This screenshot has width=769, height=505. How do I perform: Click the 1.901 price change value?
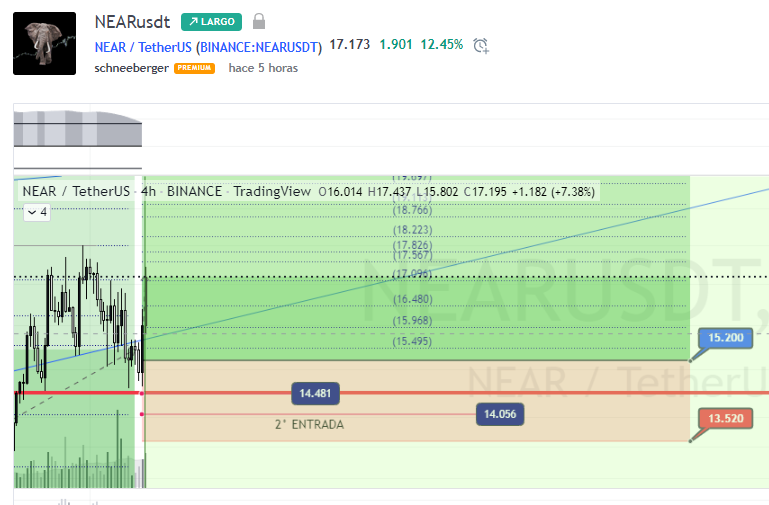(396, 45)
